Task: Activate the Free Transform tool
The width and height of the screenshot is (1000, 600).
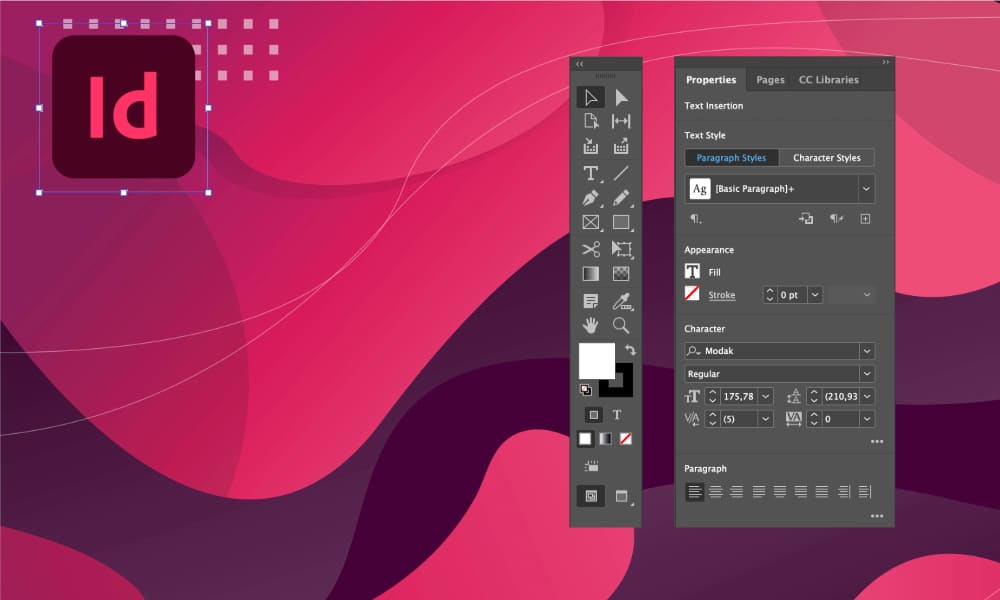Action: point(621,249)
